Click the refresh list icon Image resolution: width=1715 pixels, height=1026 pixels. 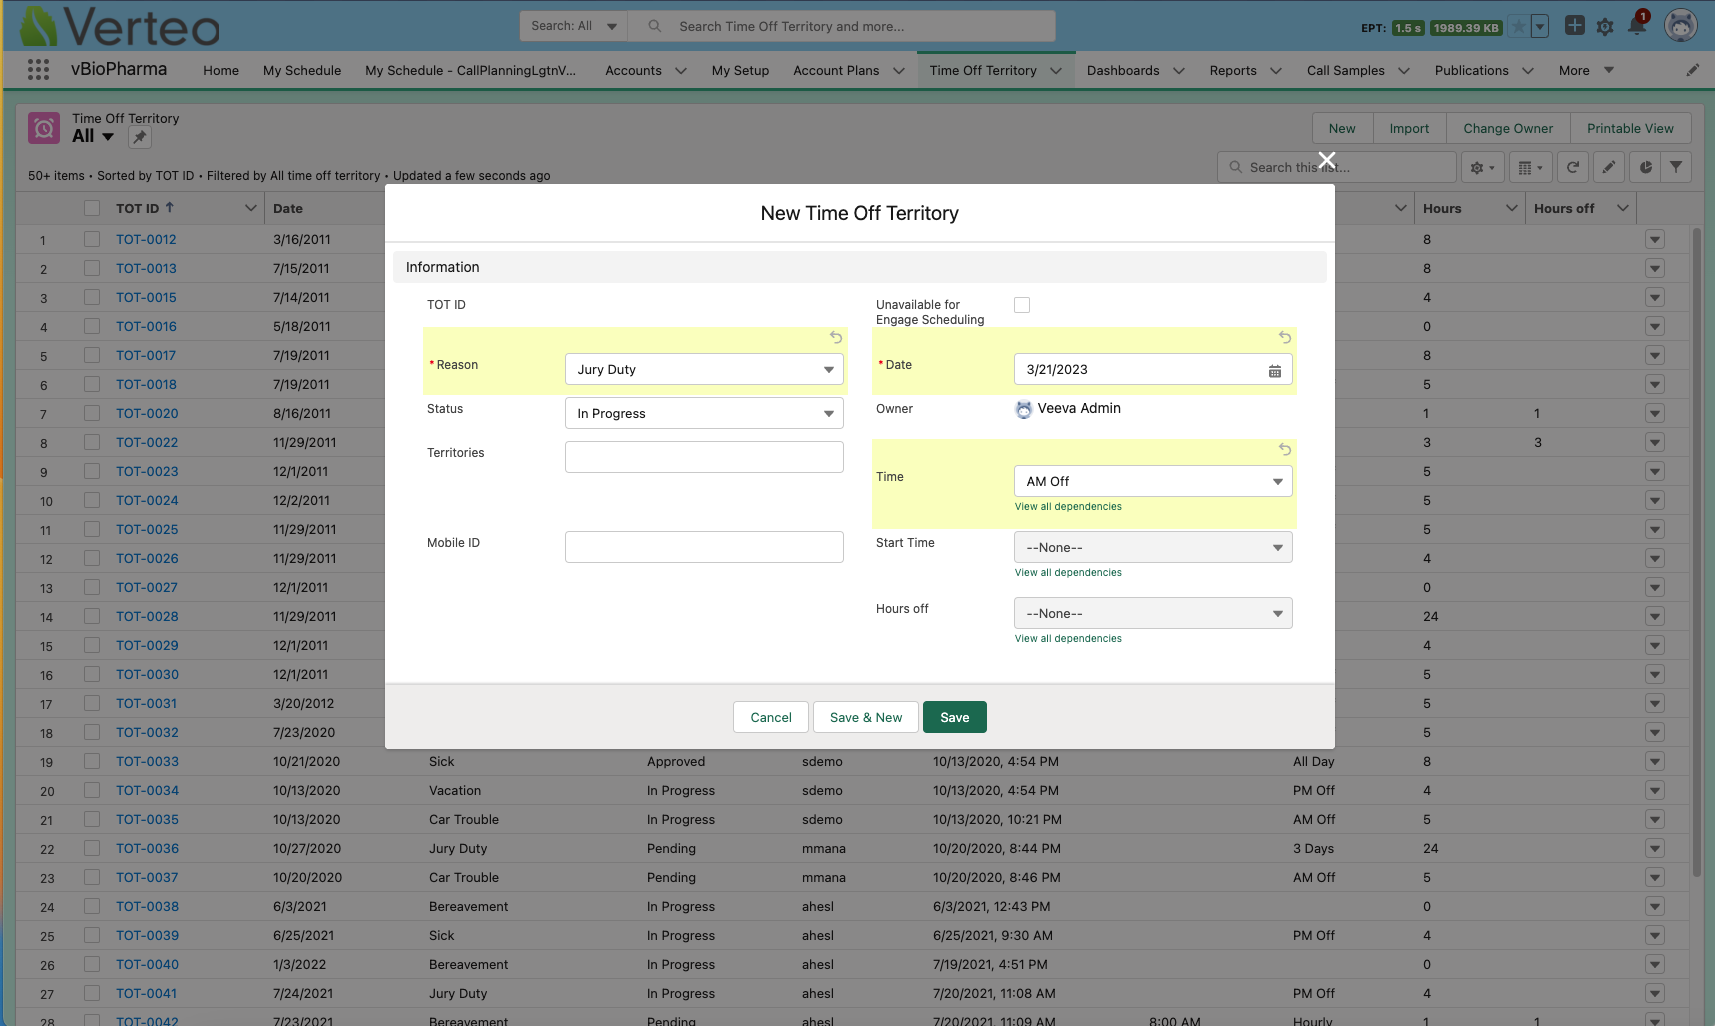coord(1572,168)
